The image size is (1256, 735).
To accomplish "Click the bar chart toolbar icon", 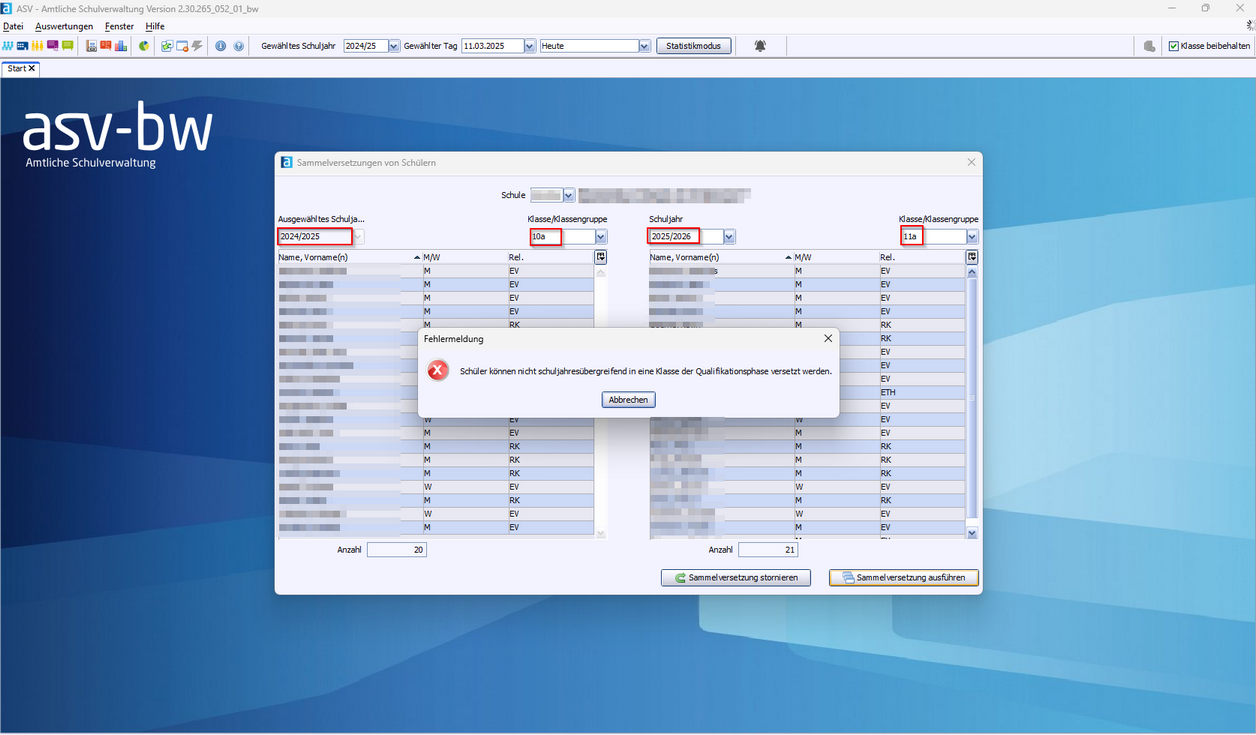I will click(121, 46).
